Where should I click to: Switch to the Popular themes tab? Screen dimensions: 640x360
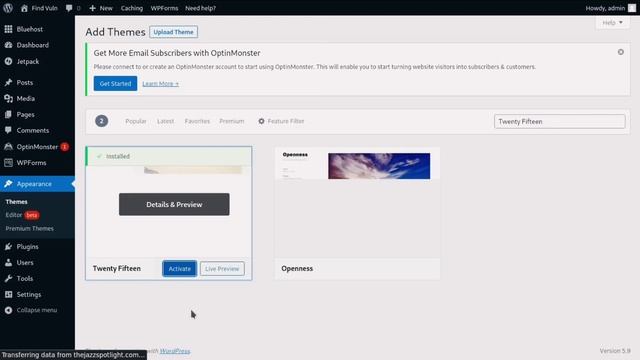point(136,121)
